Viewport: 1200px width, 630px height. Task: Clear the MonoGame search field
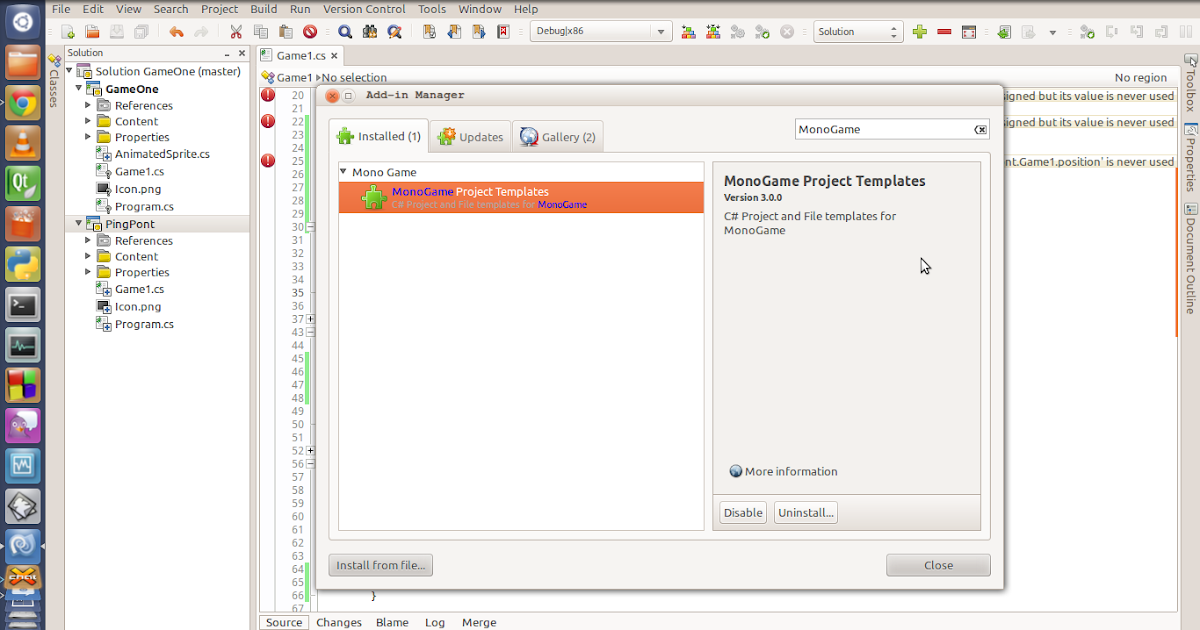(x=981, y=129)
